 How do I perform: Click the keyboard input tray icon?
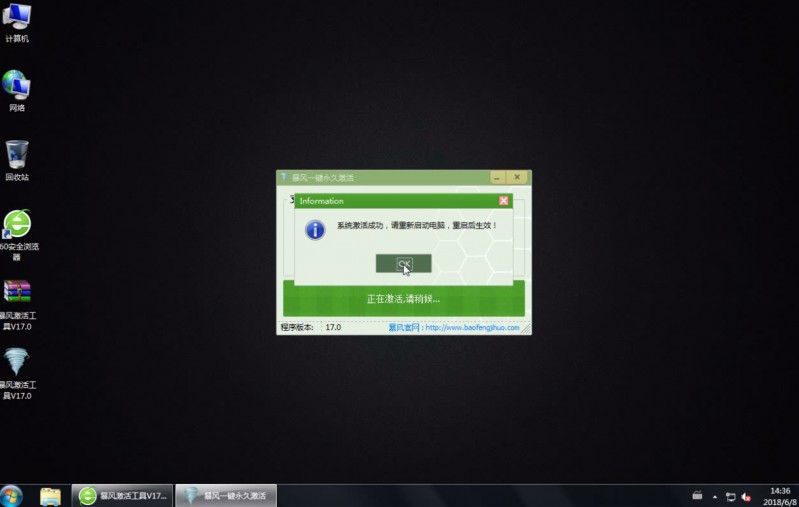[x=698, y=495]
